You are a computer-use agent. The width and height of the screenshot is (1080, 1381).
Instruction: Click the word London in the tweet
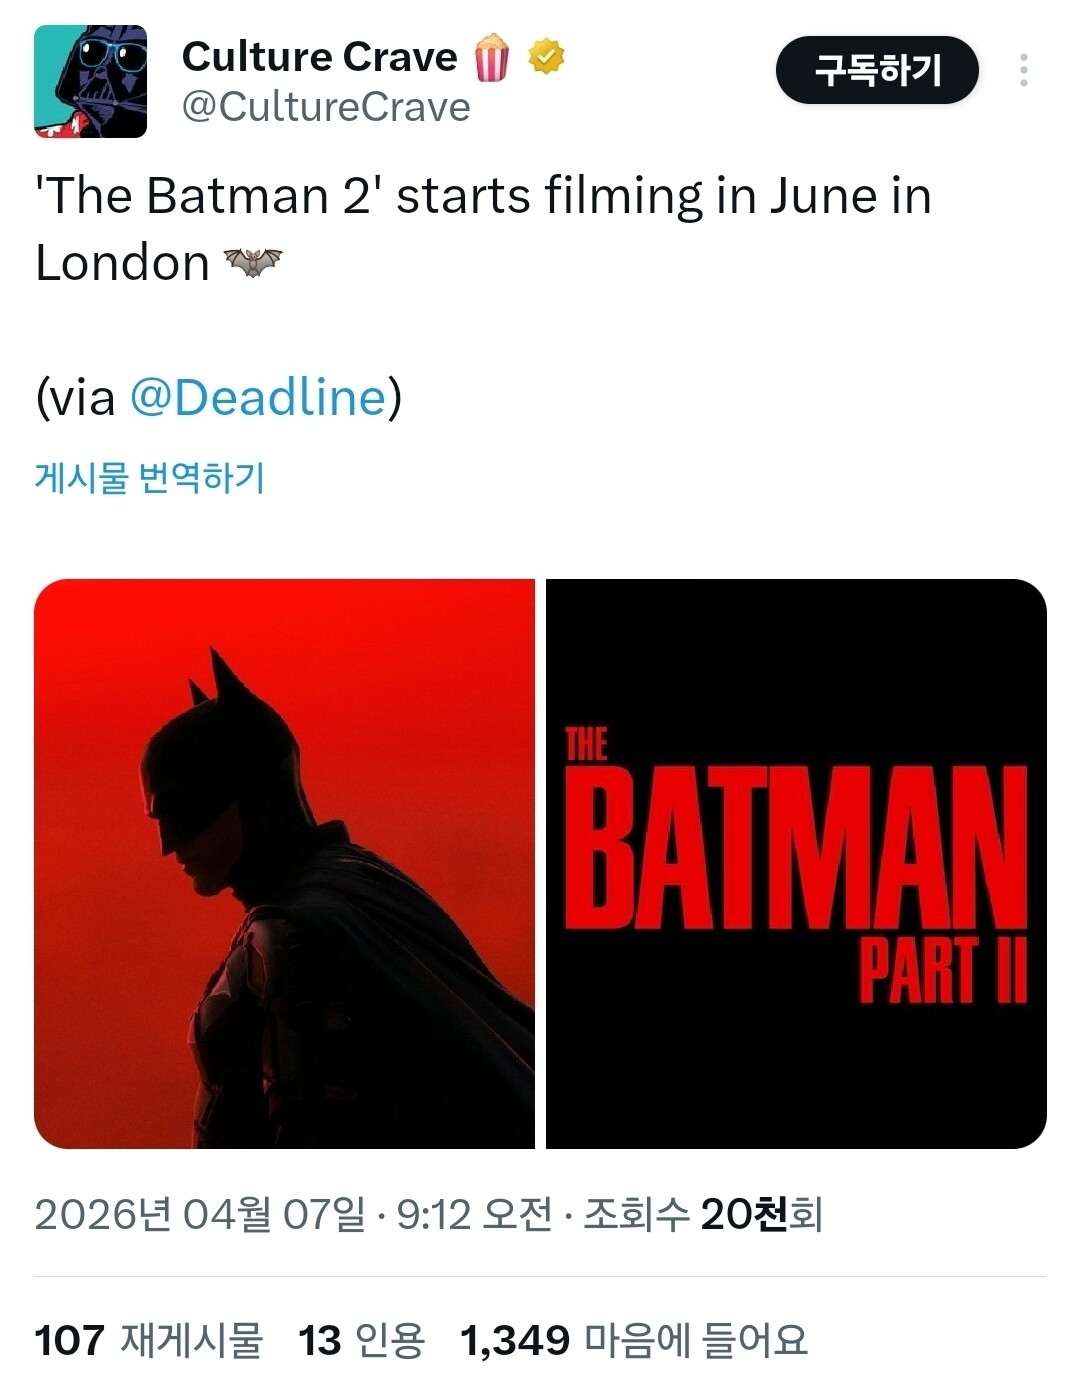122,263
